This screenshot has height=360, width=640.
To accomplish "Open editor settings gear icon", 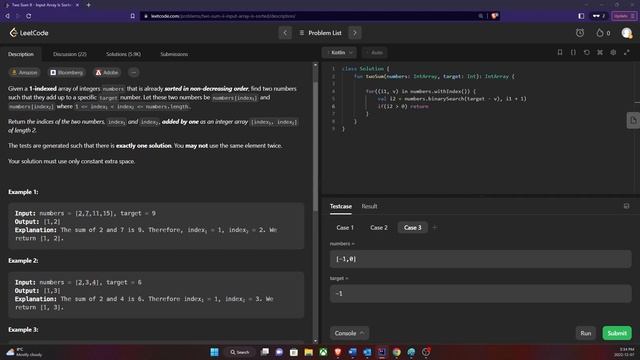I will pos(613,52).
